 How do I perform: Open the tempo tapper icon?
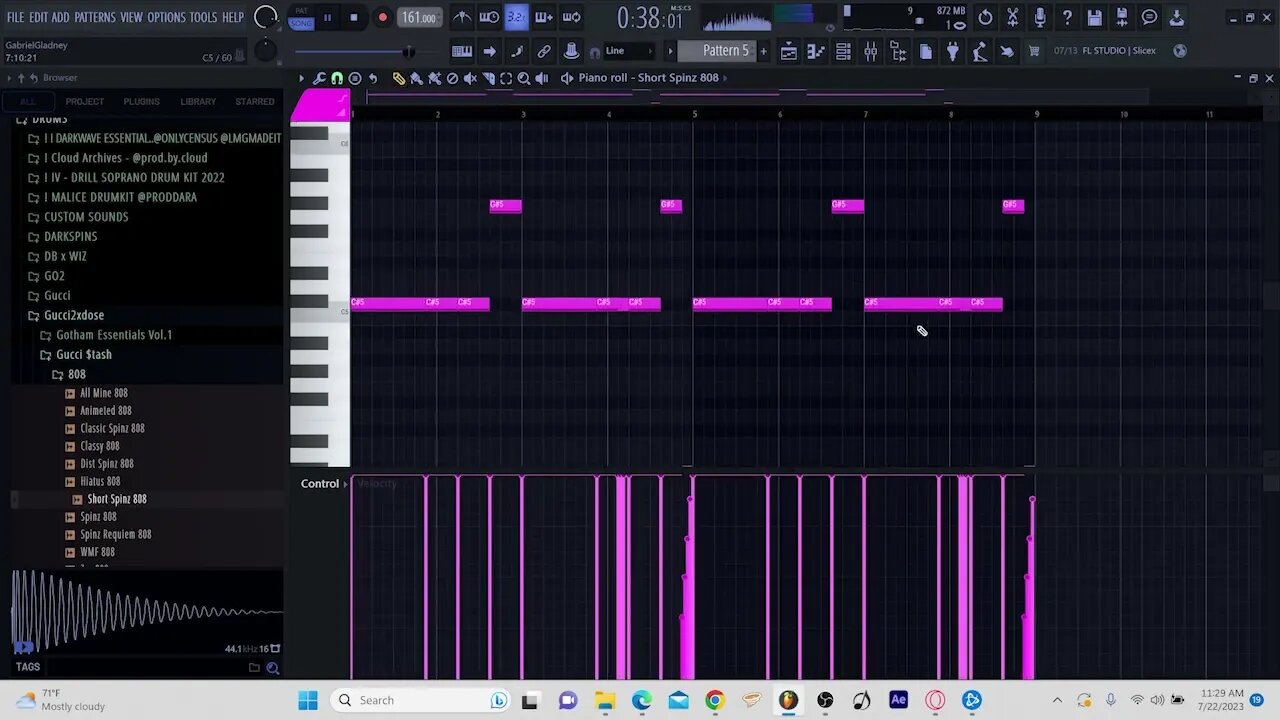click(x=980, y=51)
